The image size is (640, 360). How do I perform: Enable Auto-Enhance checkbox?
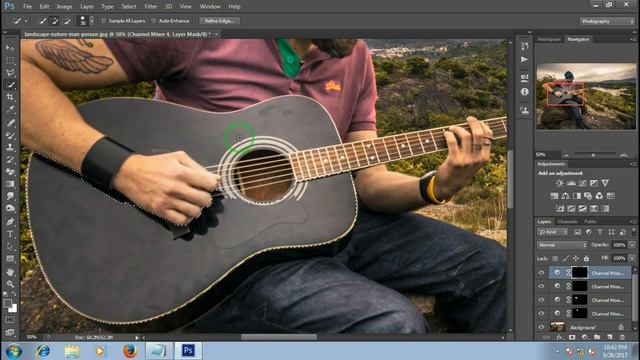click(x=153, y=21)
